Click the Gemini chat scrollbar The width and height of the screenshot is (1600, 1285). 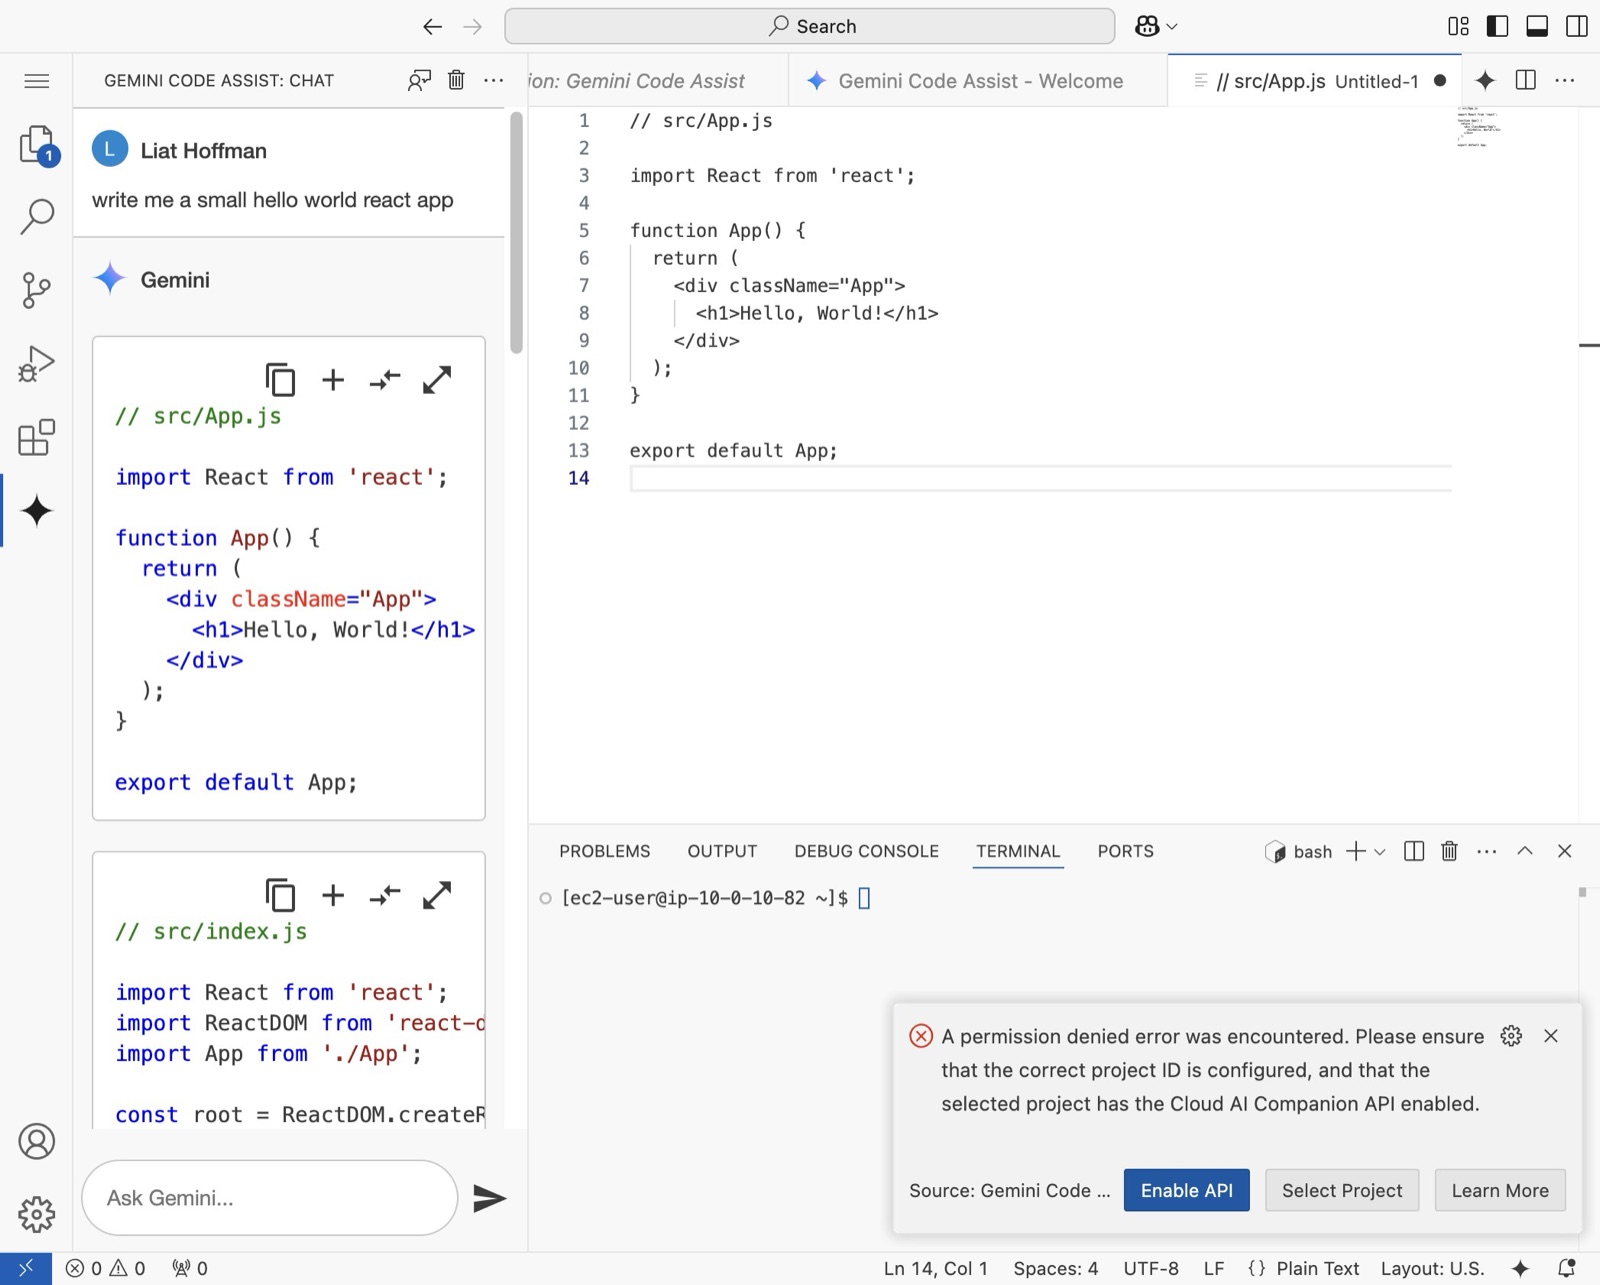point(516,232)
